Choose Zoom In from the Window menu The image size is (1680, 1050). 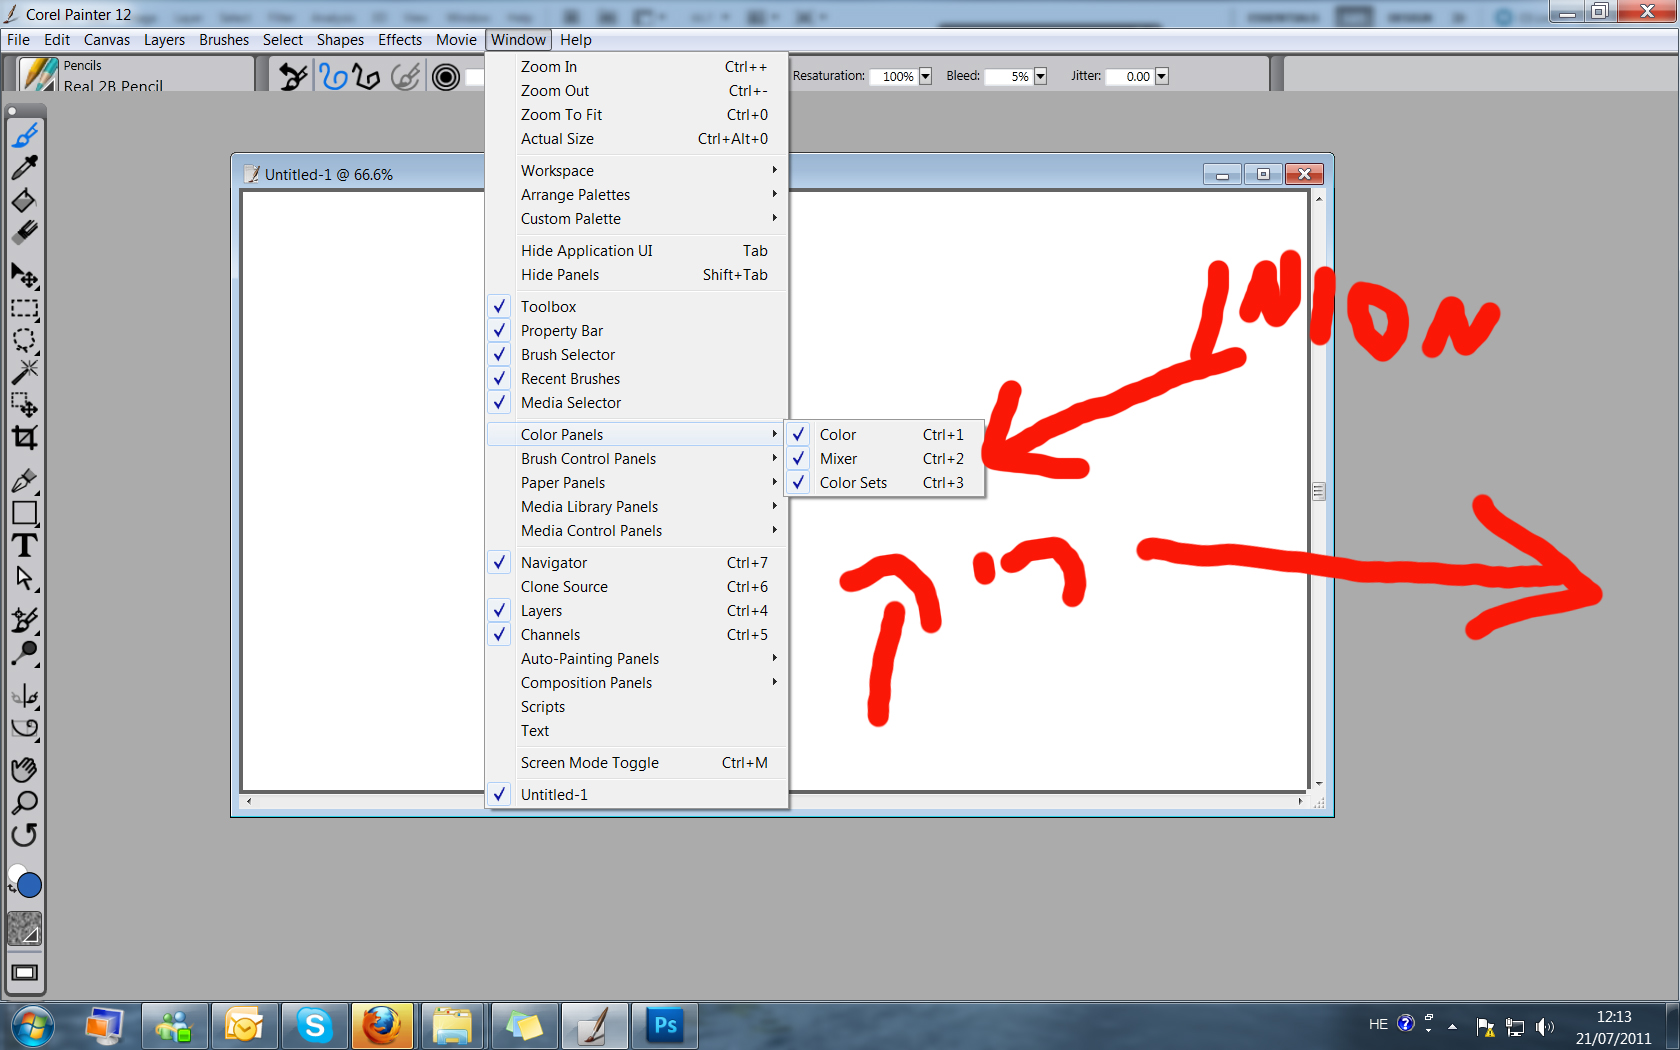(x=637, y=67)
